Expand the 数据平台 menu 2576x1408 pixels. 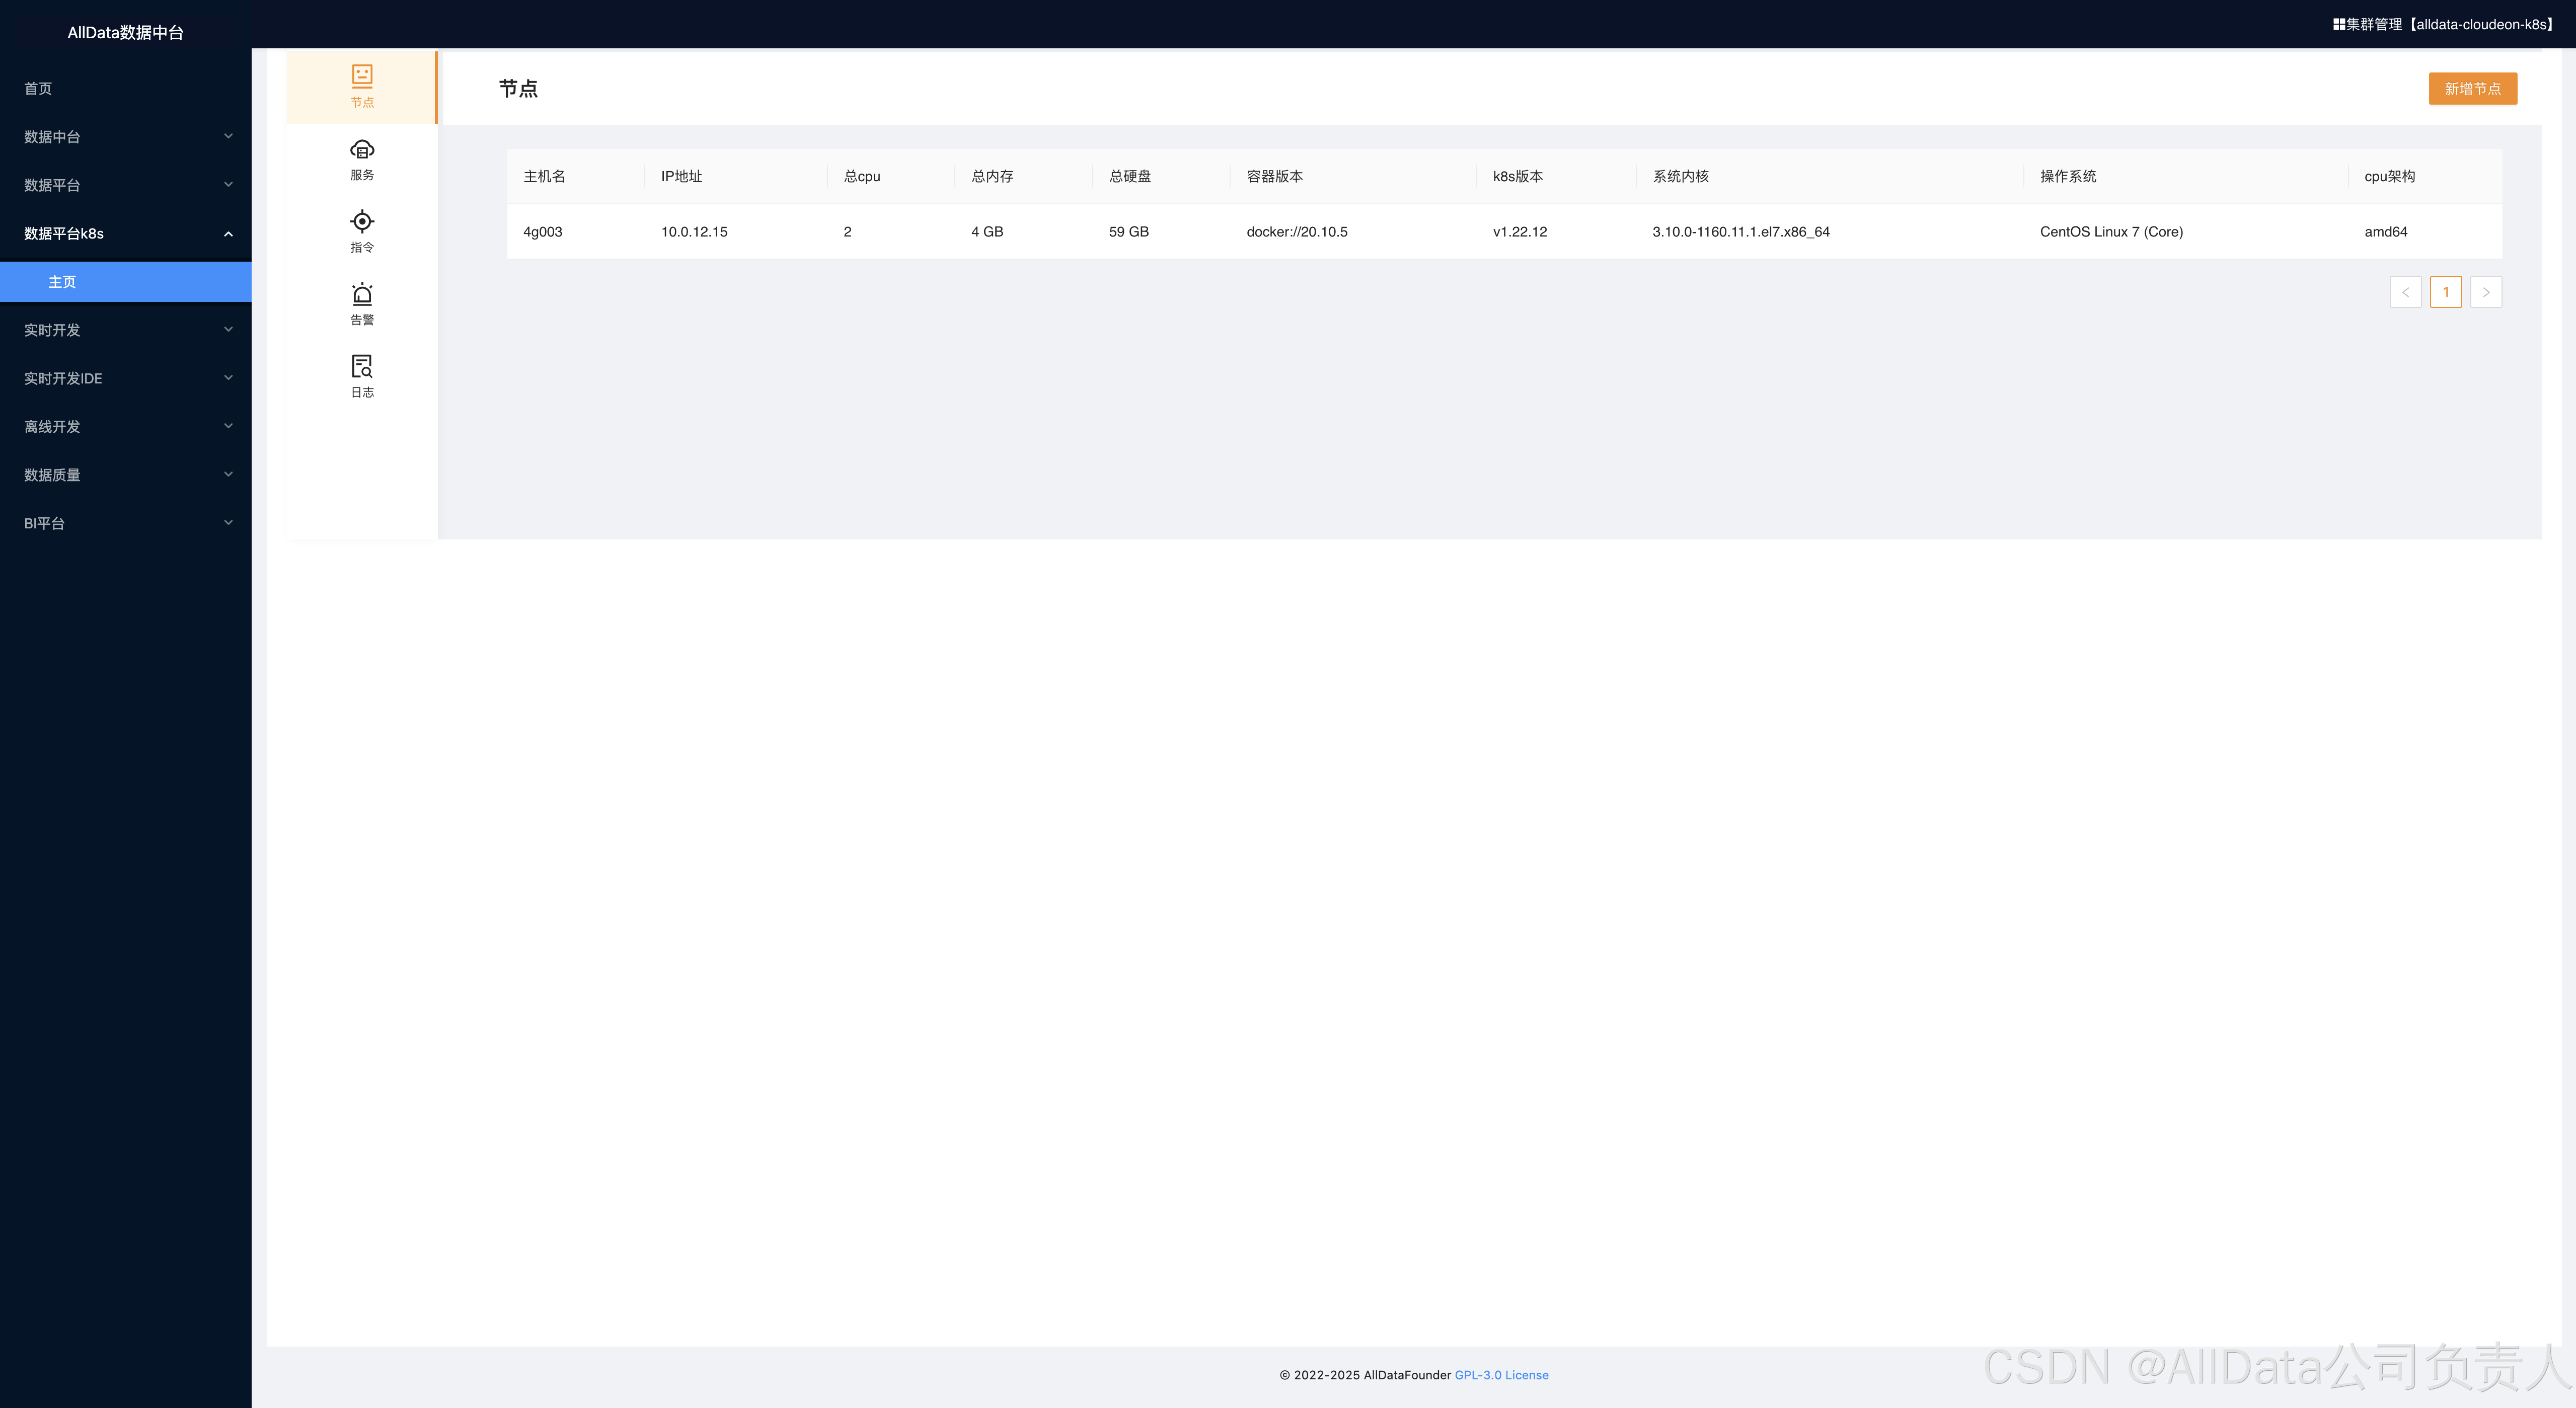tap(125, 185)
